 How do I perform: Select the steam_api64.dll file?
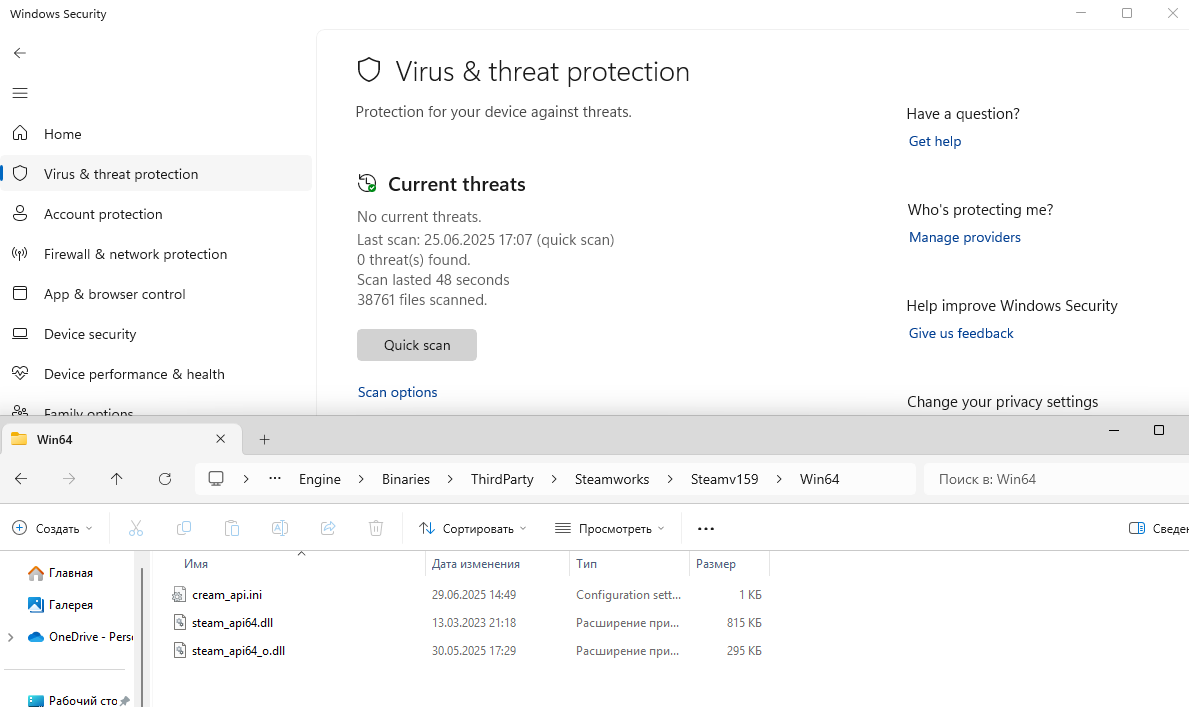232,623
